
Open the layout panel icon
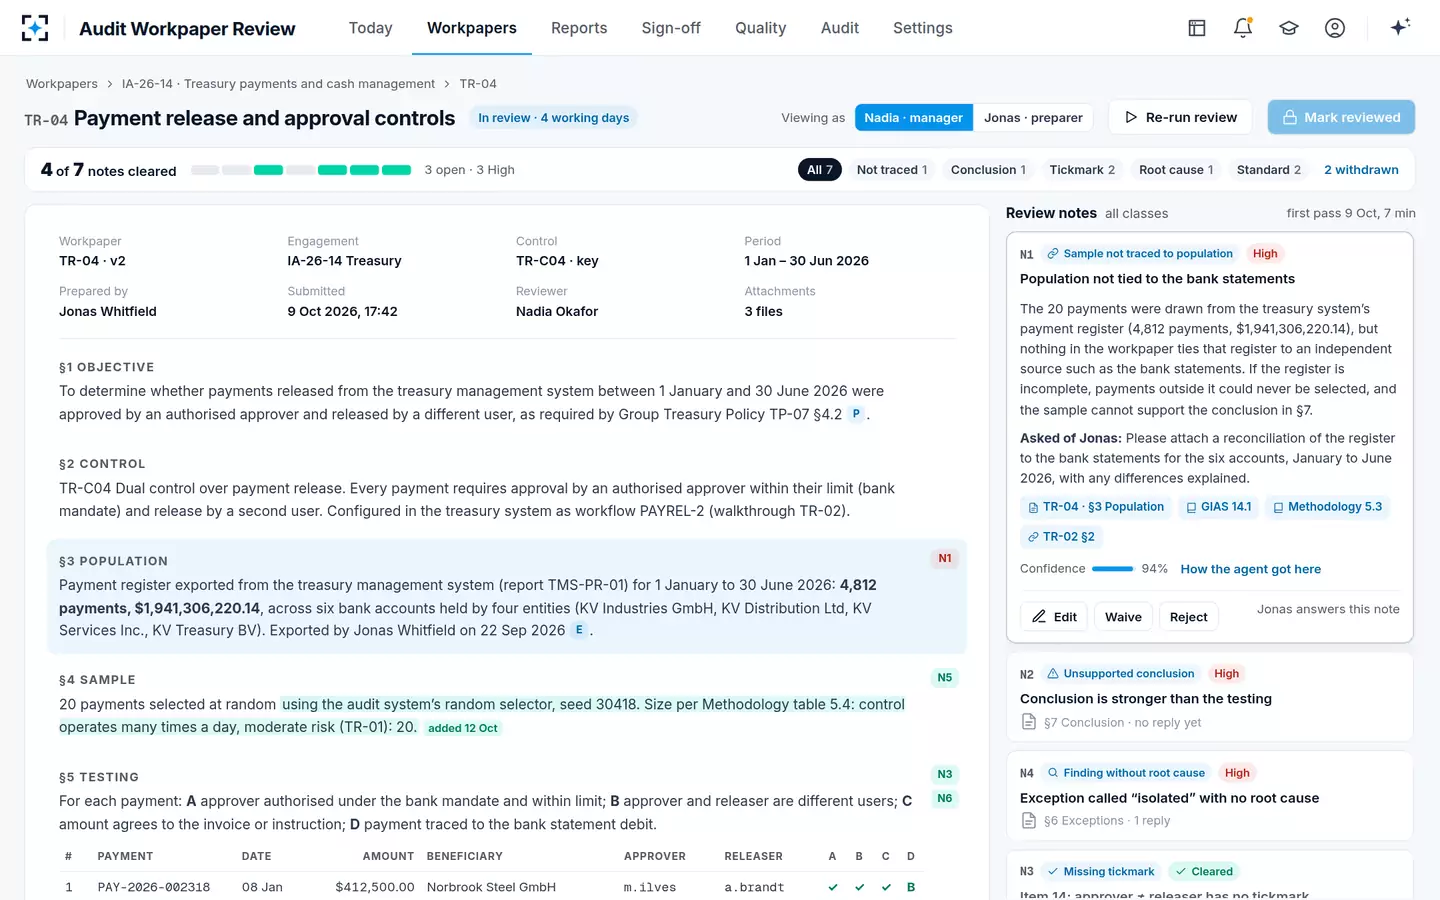1197,28
